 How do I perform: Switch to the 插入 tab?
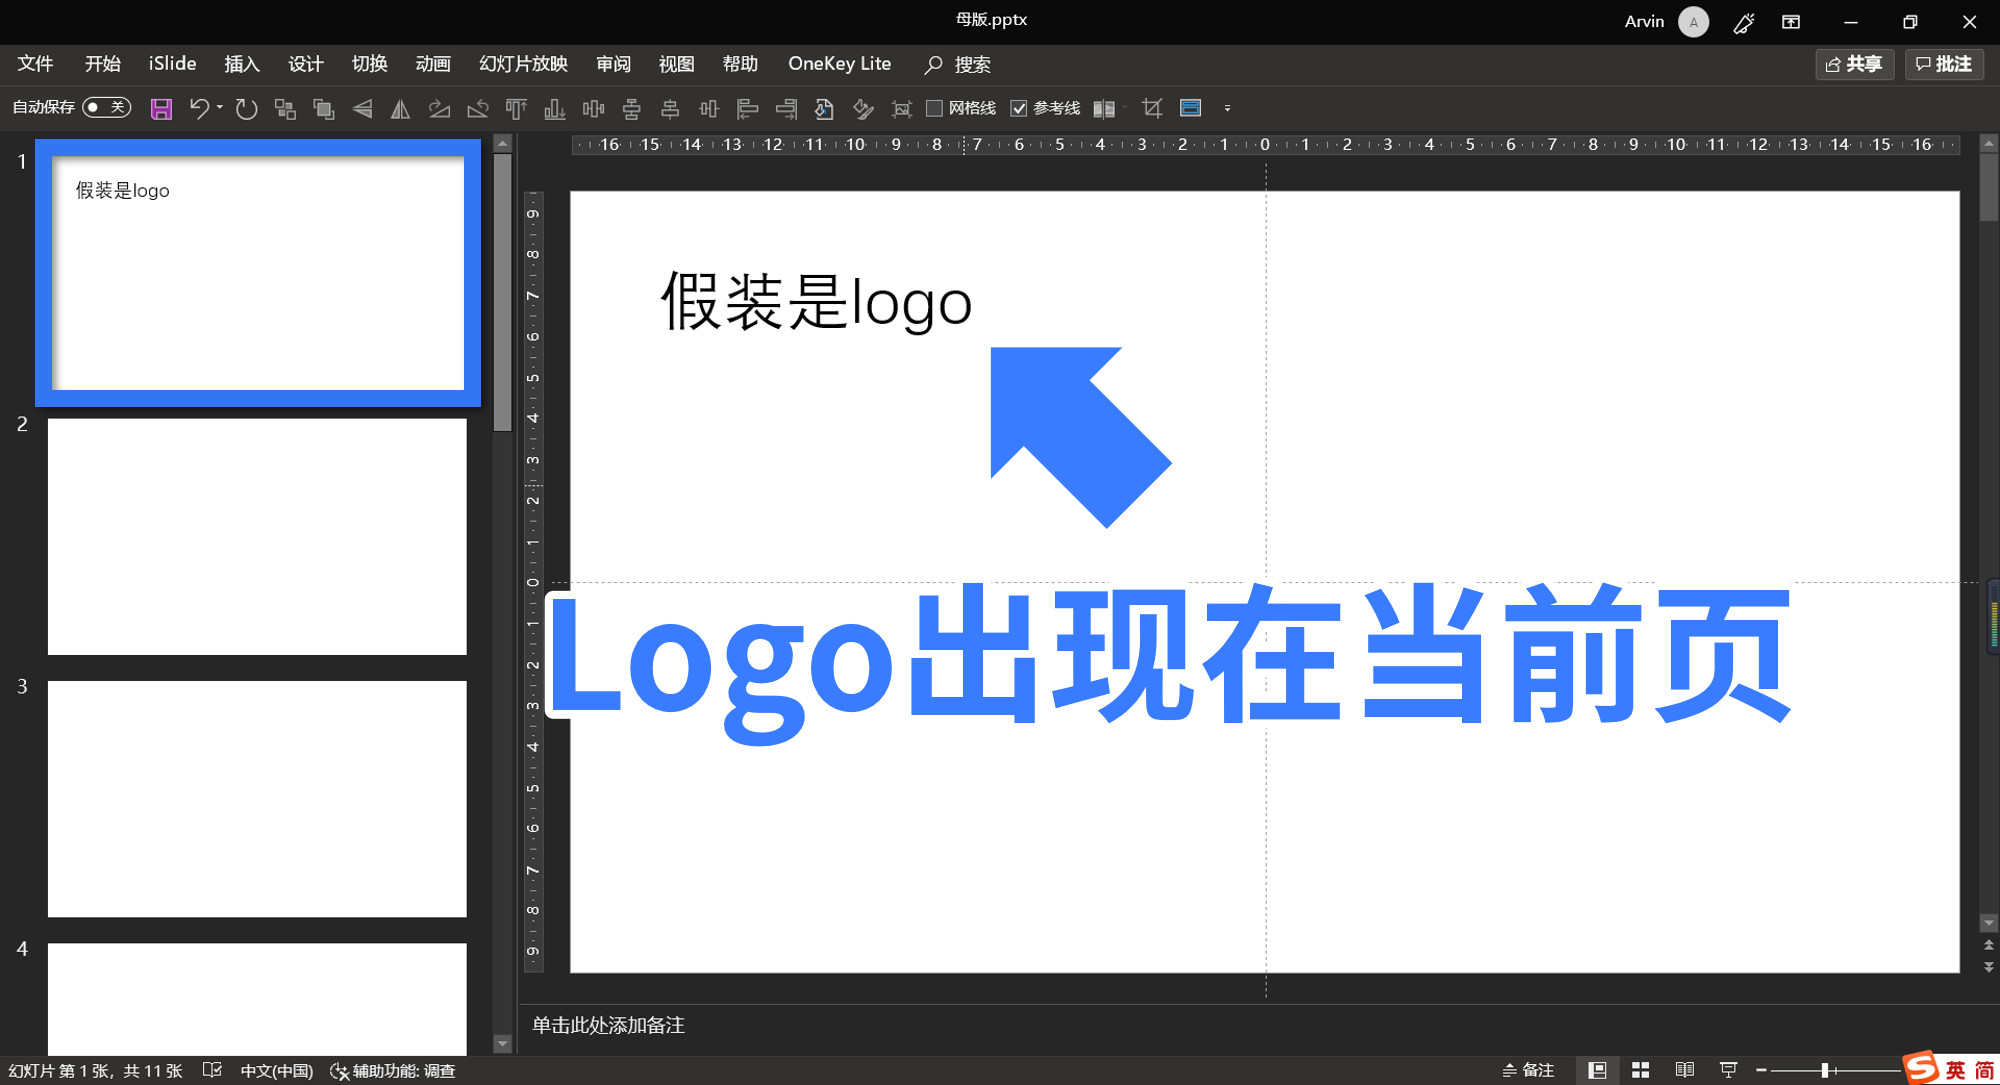point(242,64)
